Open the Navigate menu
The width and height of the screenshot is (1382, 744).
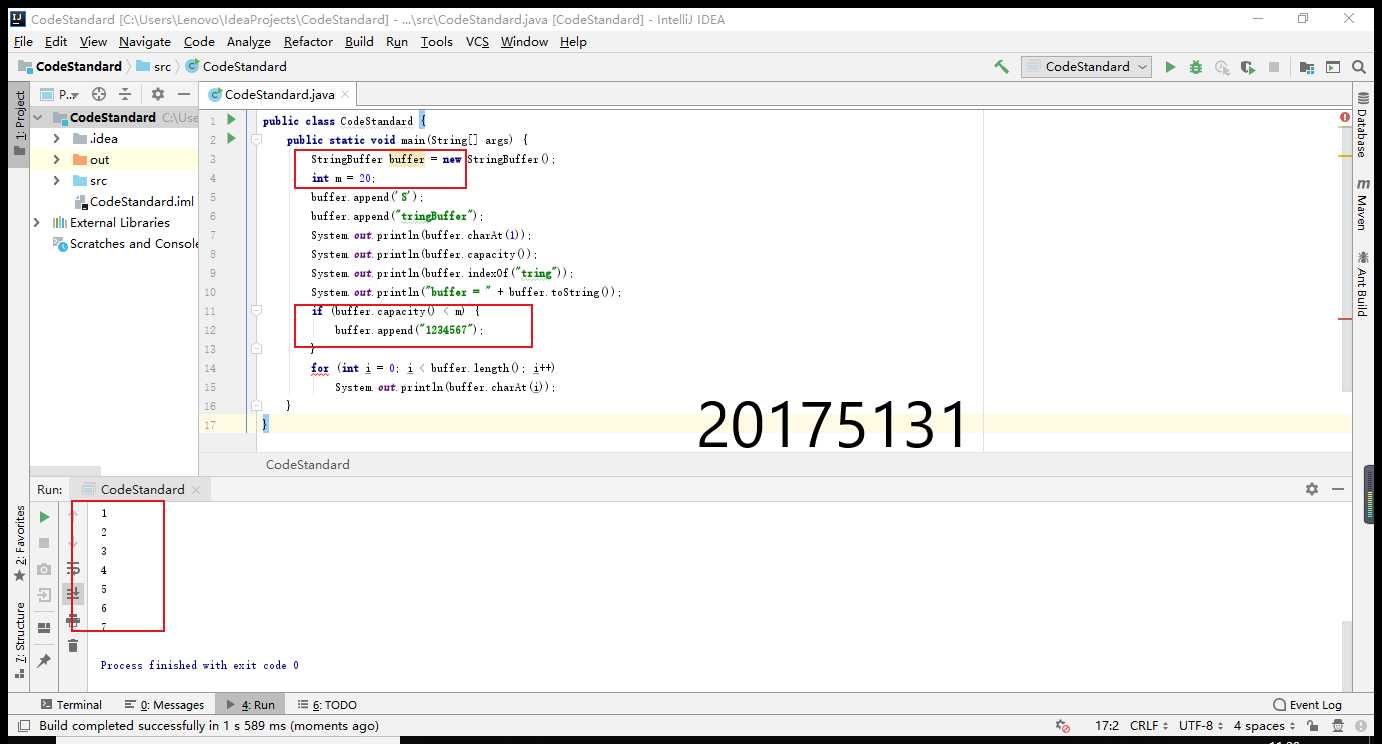tap(145, 42)
